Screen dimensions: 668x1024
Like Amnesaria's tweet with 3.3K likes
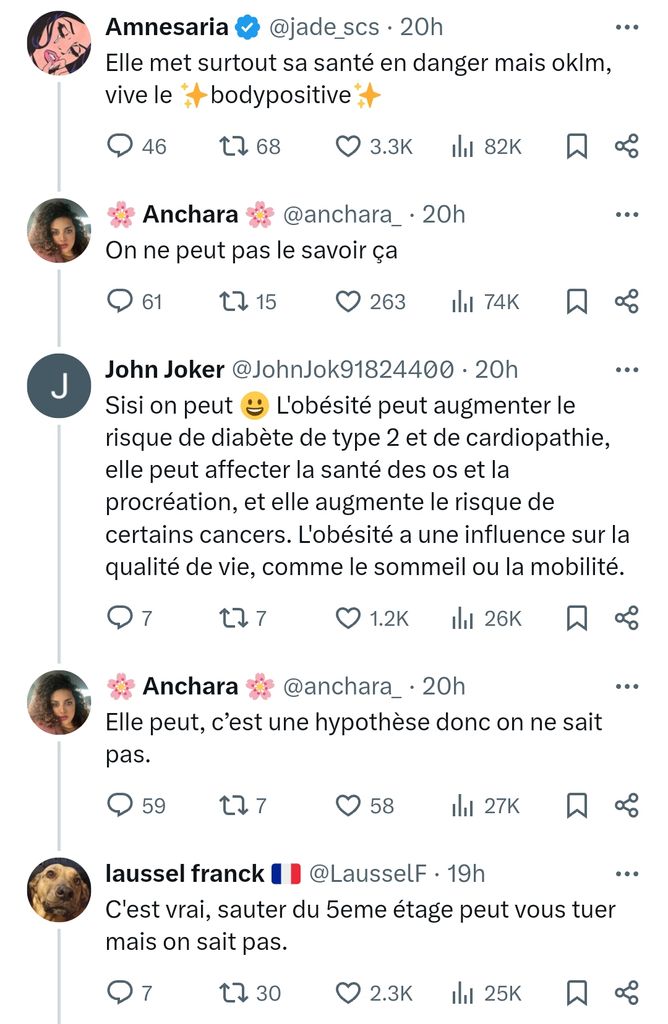click(x=348, y=147)
